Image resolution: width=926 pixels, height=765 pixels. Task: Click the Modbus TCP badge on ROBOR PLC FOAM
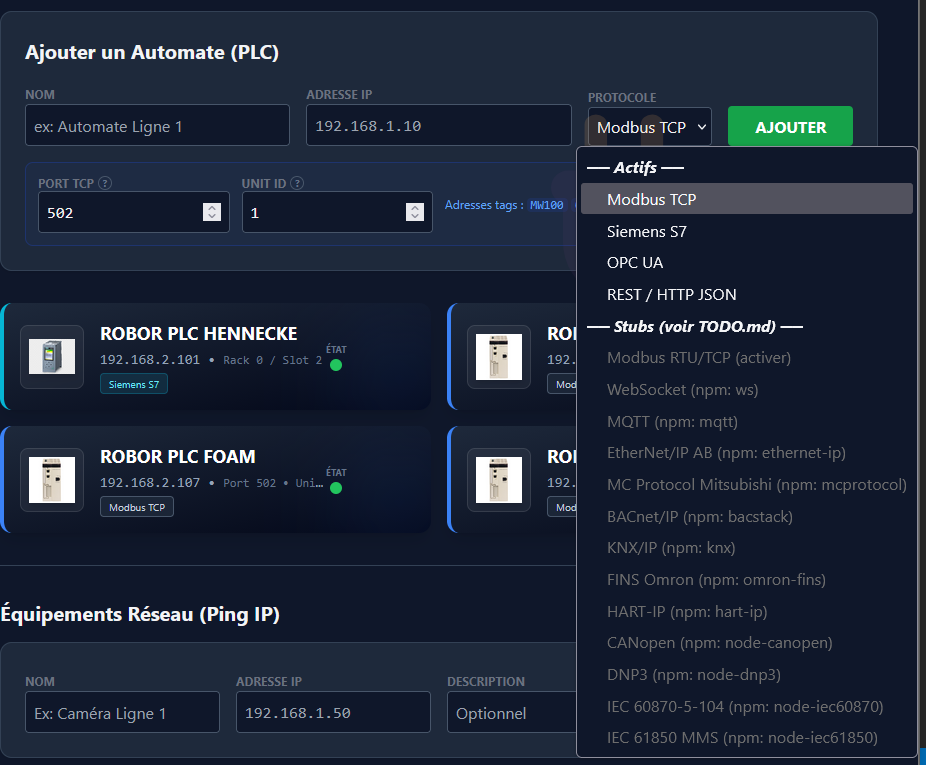[137, 507]
